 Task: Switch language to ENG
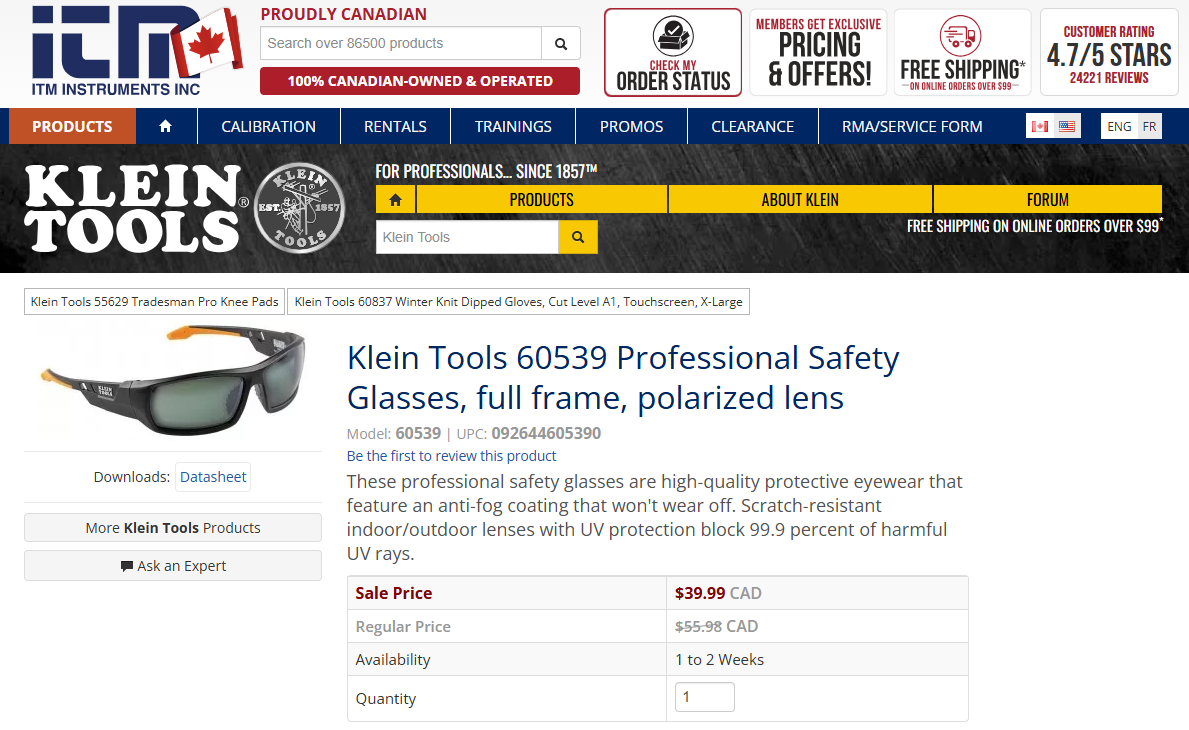pos(1119,126)
